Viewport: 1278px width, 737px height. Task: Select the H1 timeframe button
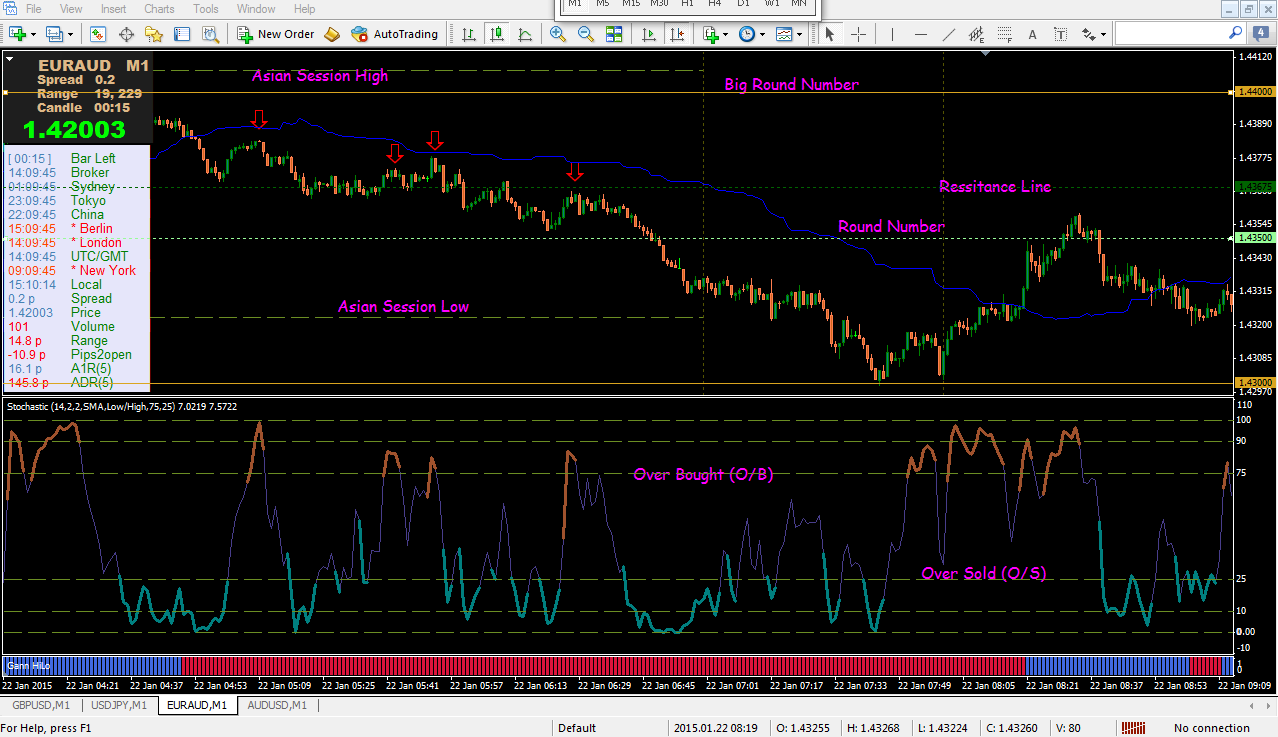point(687,5)
